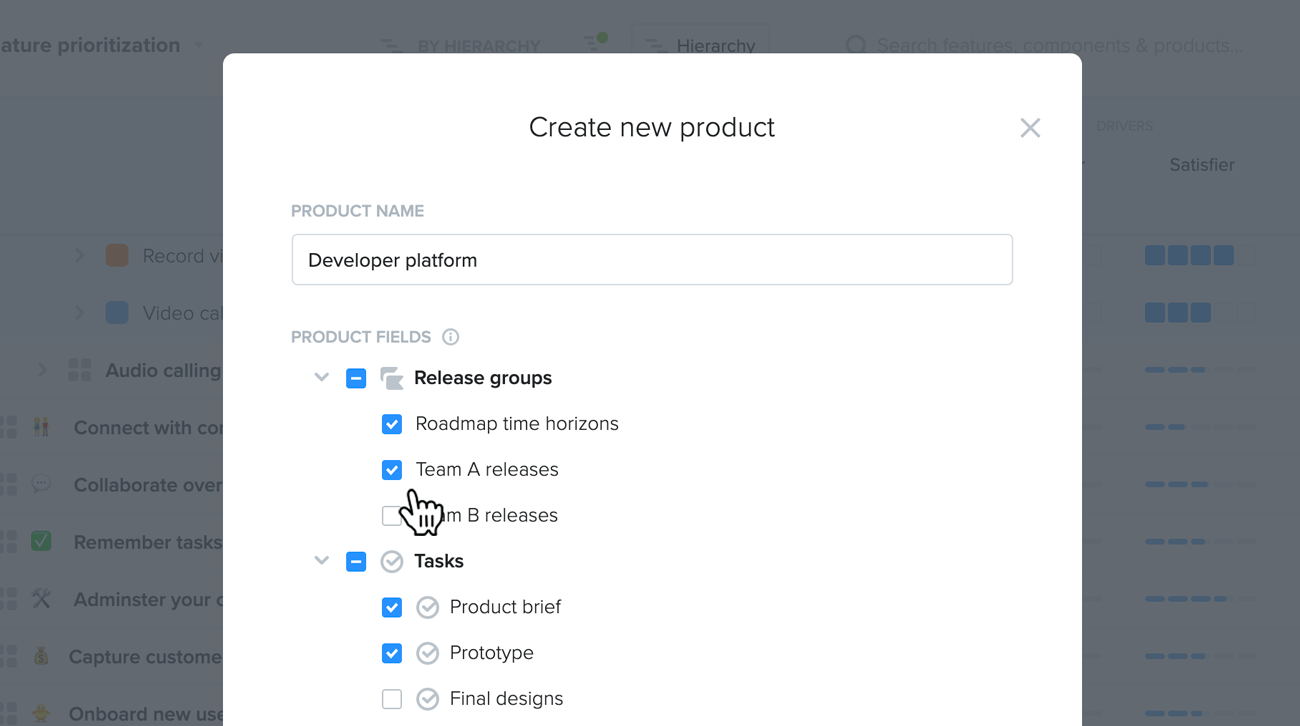The width and height of the screenshot is (1300, 726).
Task: Select the Roadmap time horizons label
Action: pos(517,424)
